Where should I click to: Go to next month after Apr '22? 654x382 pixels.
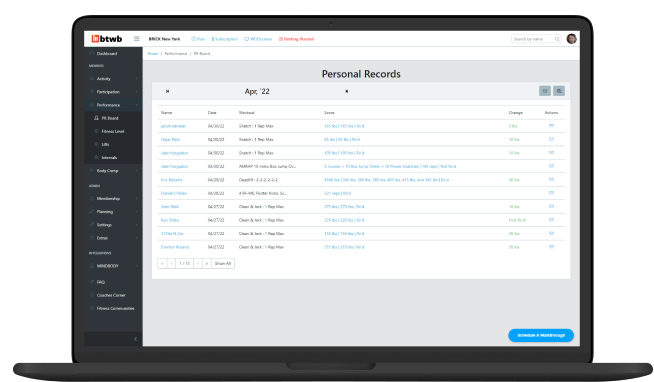[347, 91]
